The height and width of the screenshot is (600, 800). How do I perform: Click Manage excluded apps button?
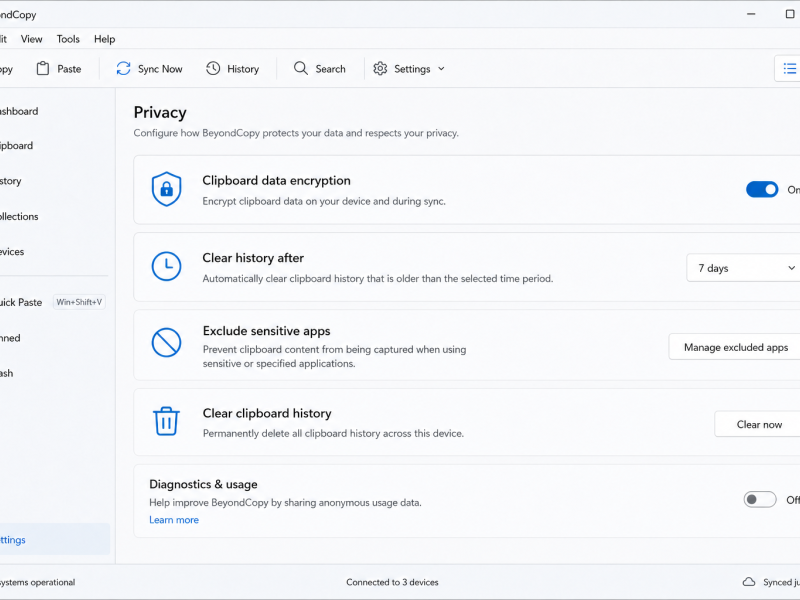(735, 347)
